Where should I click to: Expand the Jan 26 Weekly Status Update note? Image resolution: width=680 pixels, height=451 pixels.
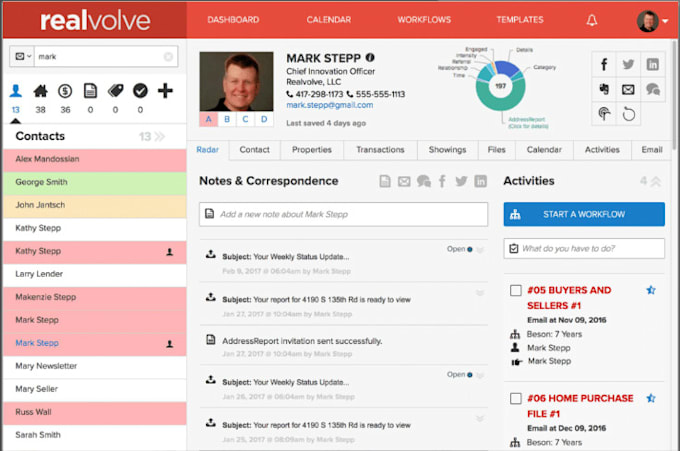coord(480,375)
